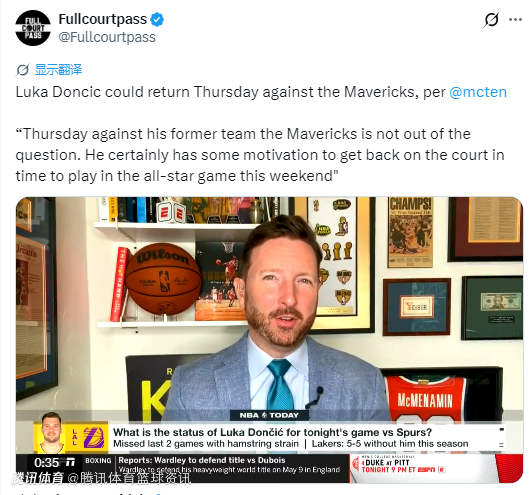Show the tweet translation via 显示翻译

pos(58,70)
